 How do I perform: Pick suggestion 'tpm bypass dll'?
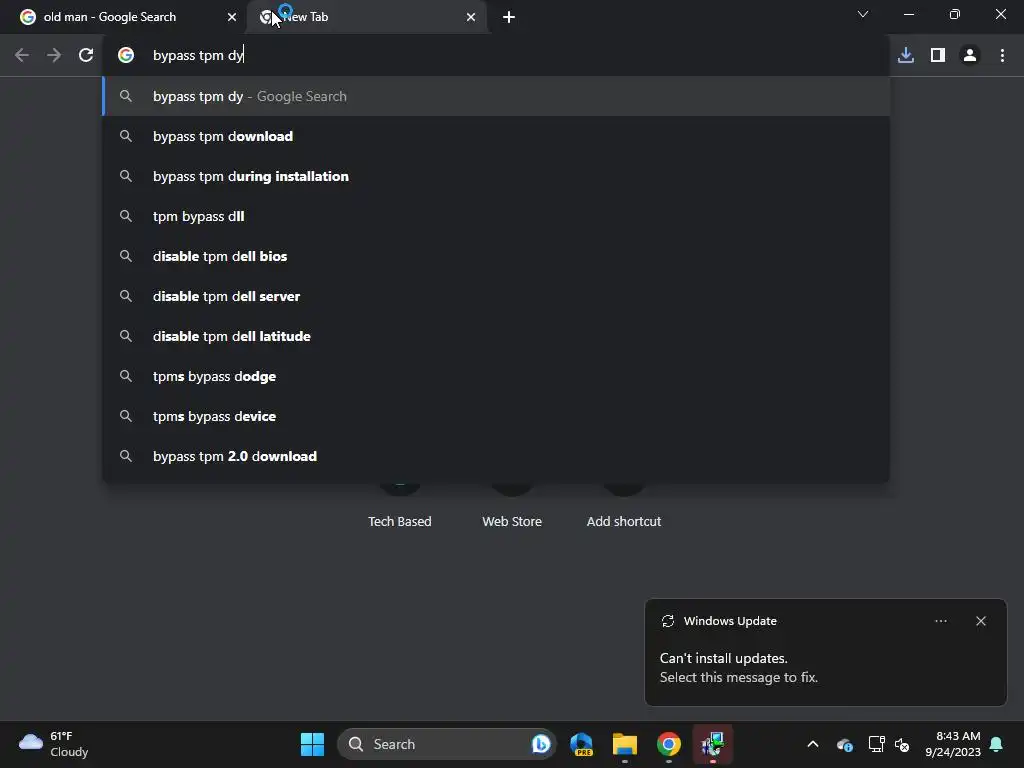(496, 216)
